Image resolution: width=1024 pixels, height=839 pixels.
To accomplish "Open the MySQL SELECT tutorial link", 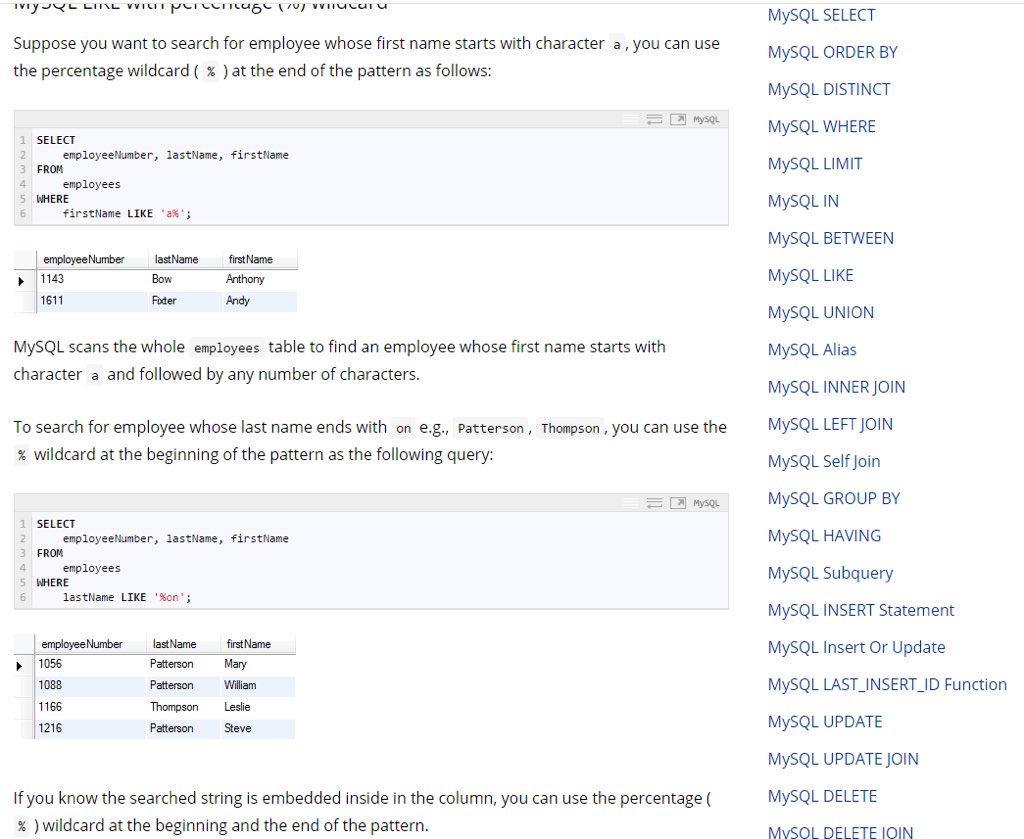I will 821,15.
